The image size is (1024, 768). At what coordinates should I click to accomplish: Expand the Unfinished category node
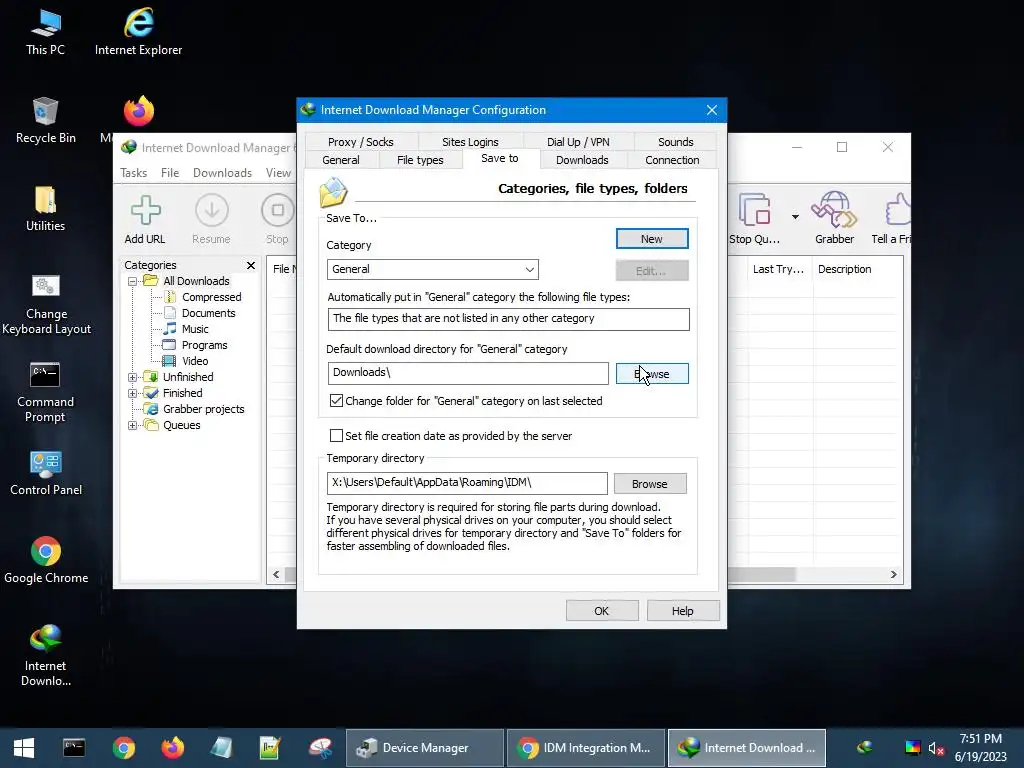133,377
